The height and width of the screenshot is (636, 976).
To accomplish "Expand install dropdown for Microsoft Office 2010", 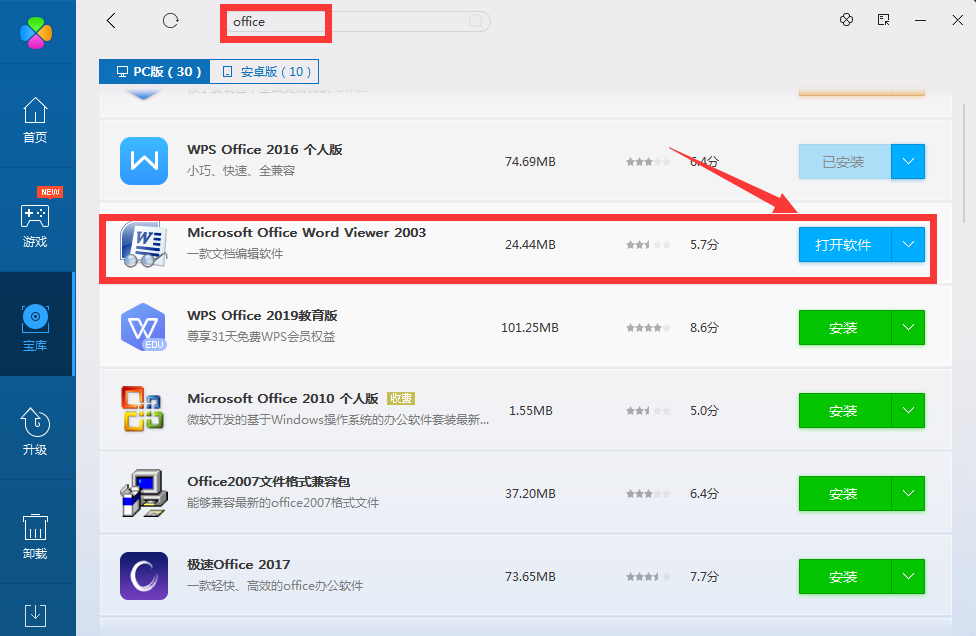I will 908,411.
